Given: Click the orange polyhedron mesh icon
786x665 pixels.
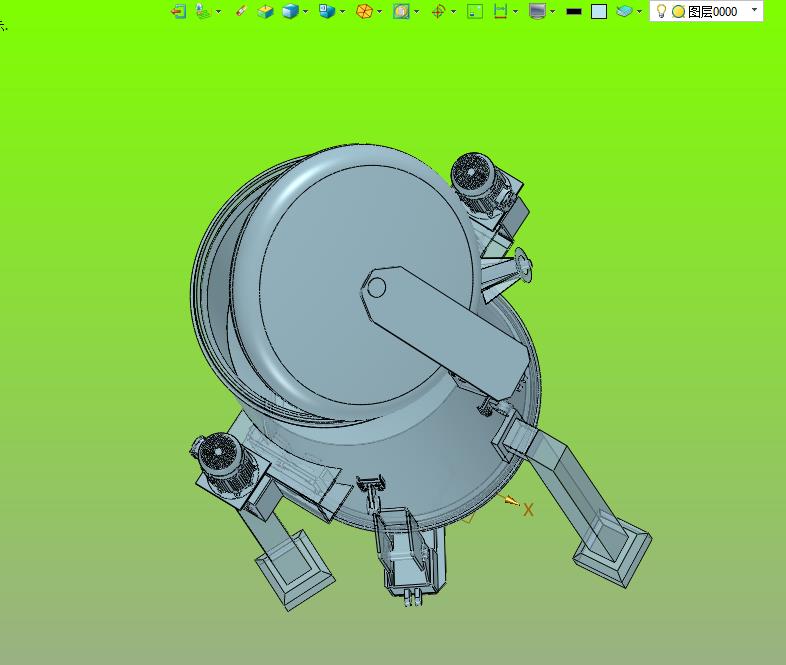Looking at the screenshot, I should [x=364, y=11].
